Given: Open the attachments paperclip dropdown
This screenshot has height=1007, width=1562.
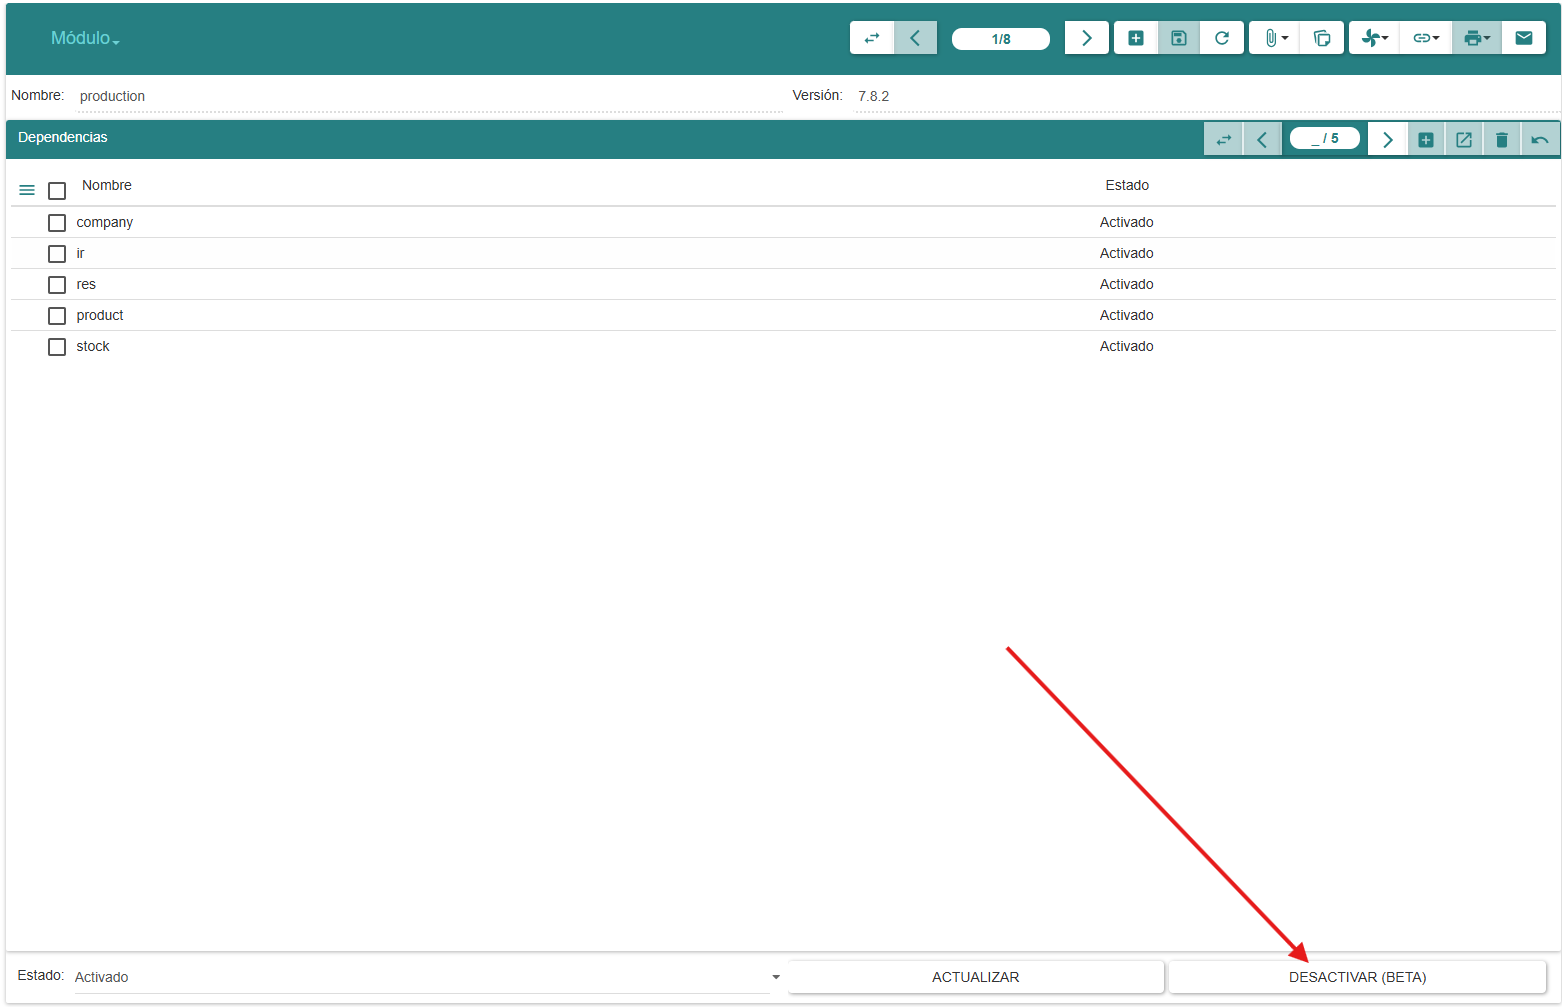Looking at the screenshot, I should pyautogui.click(x=1274, y=38).
